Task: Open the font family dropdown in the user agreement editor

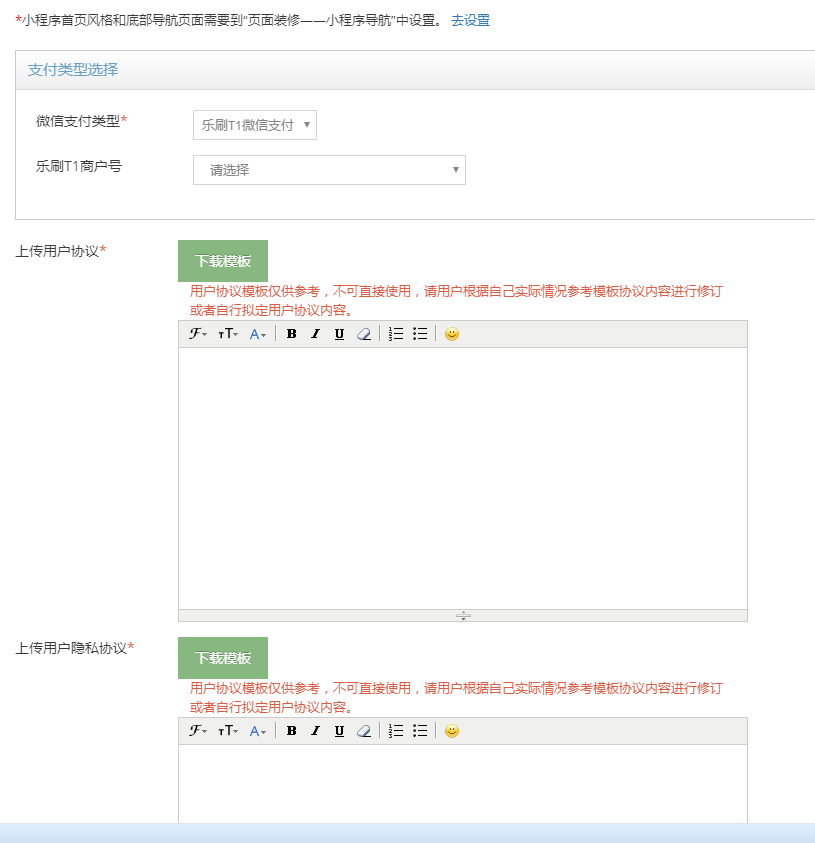Action: [x=198, y=334]
